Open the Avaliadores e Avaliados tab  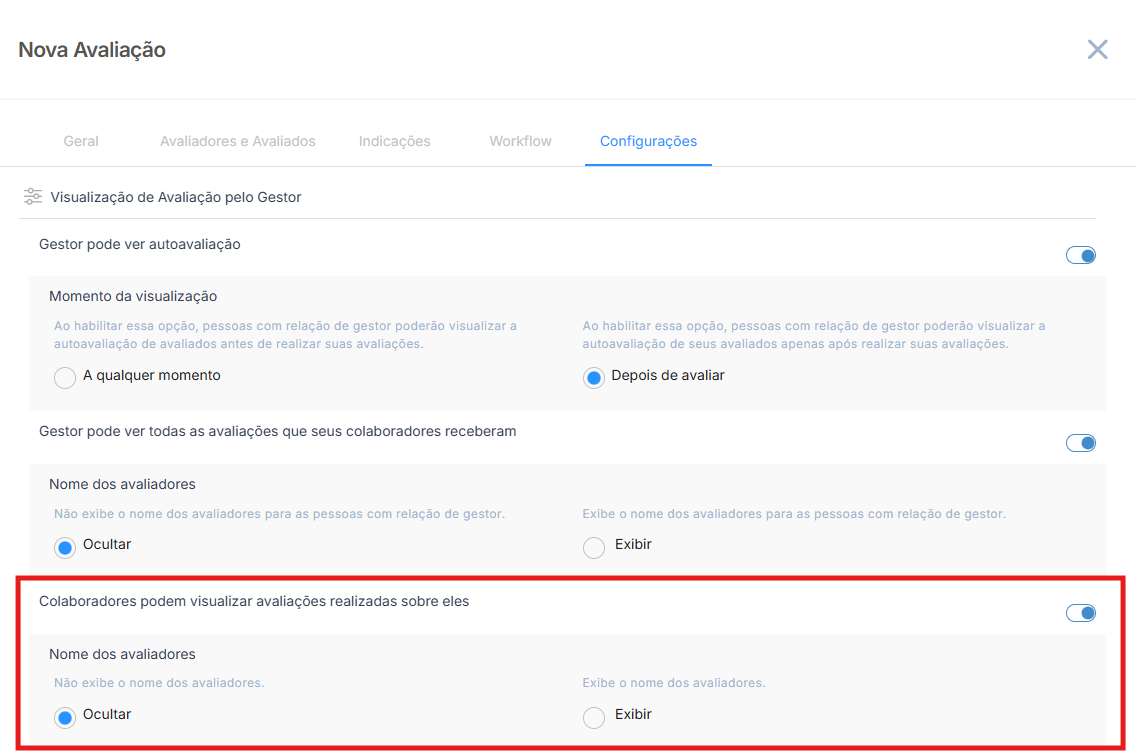coord(237,141)
